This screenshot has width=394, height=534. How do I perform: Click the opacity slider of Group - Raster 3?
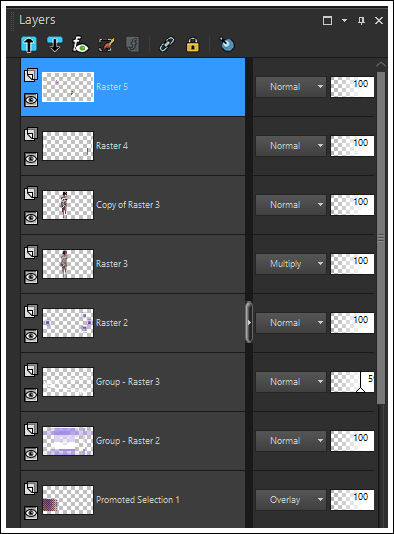pyautogui.click(x=352, y=382)
